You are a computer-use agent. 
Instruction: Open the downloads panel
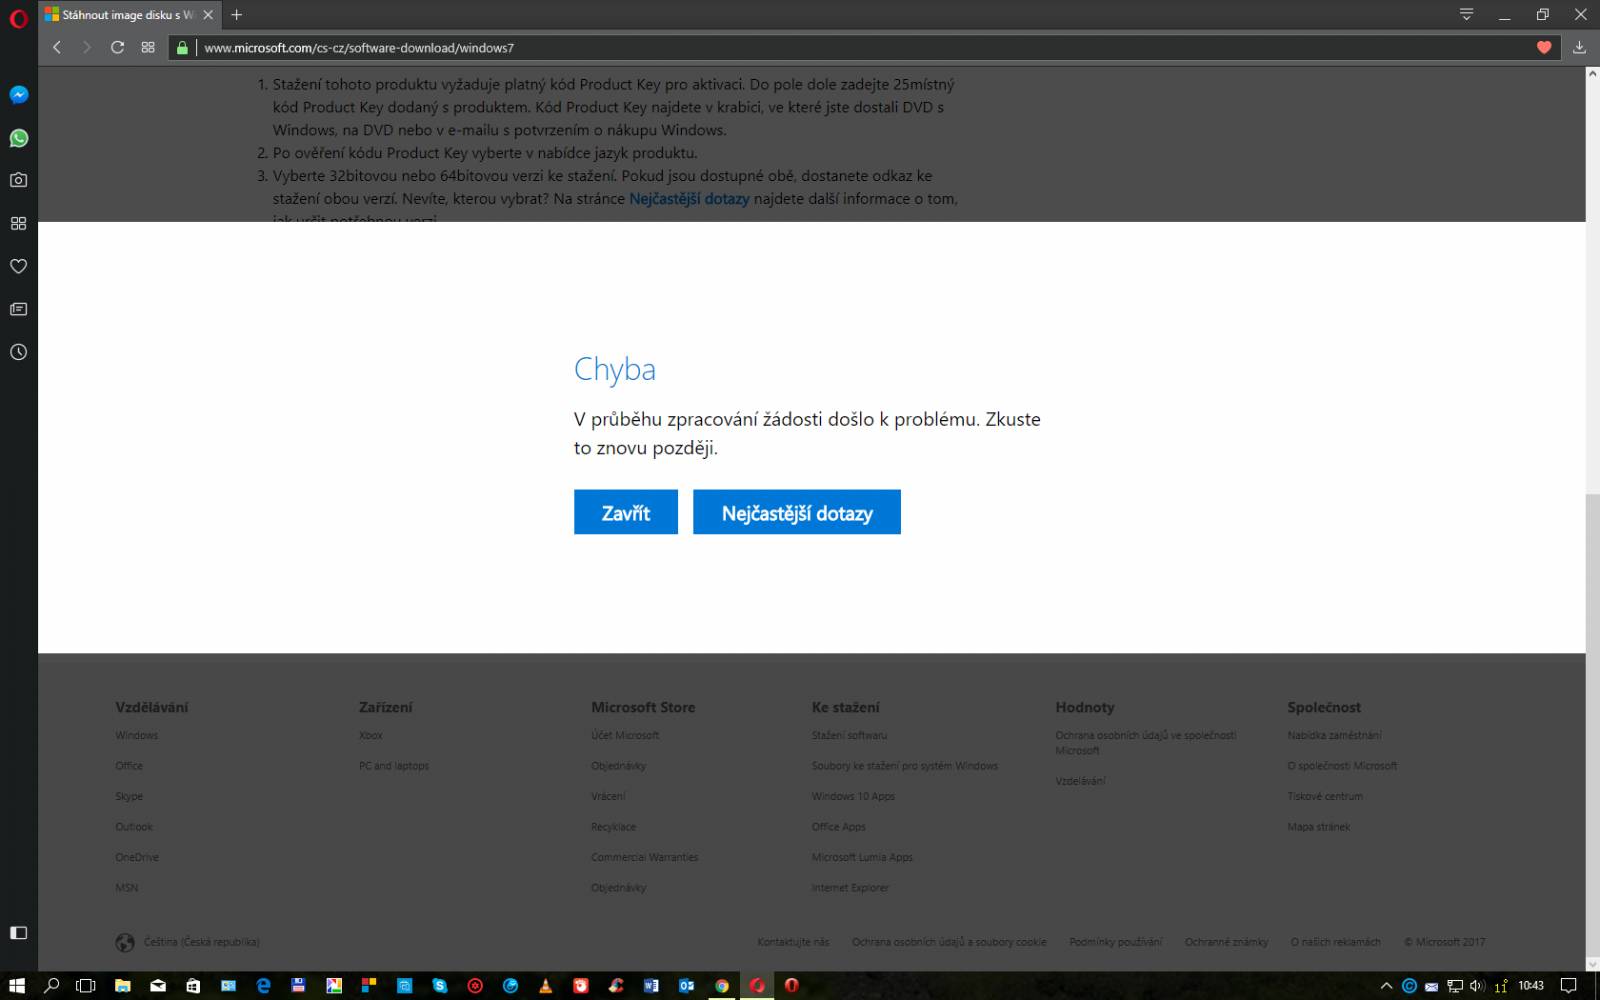tap(1579, 47)
